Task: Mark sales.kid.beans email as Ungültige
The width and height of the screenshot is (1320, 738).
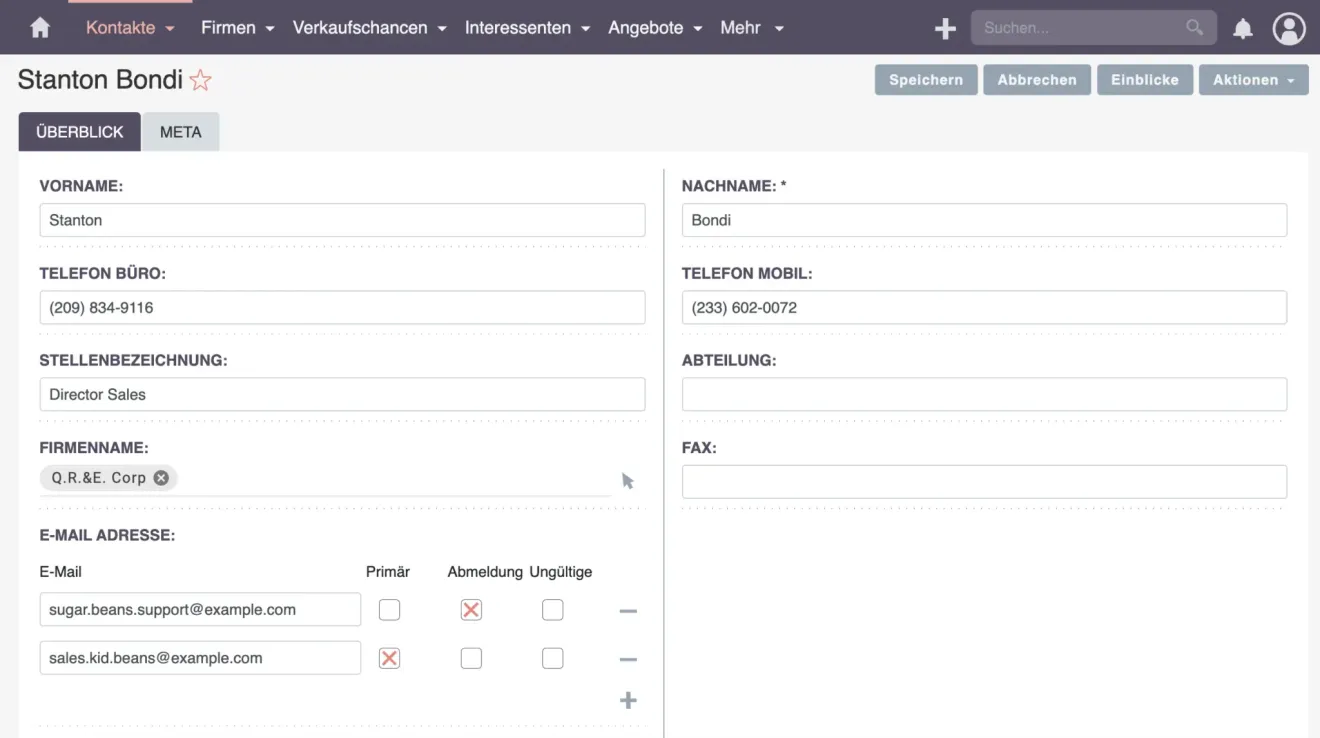Action: (x=552, y=657)
